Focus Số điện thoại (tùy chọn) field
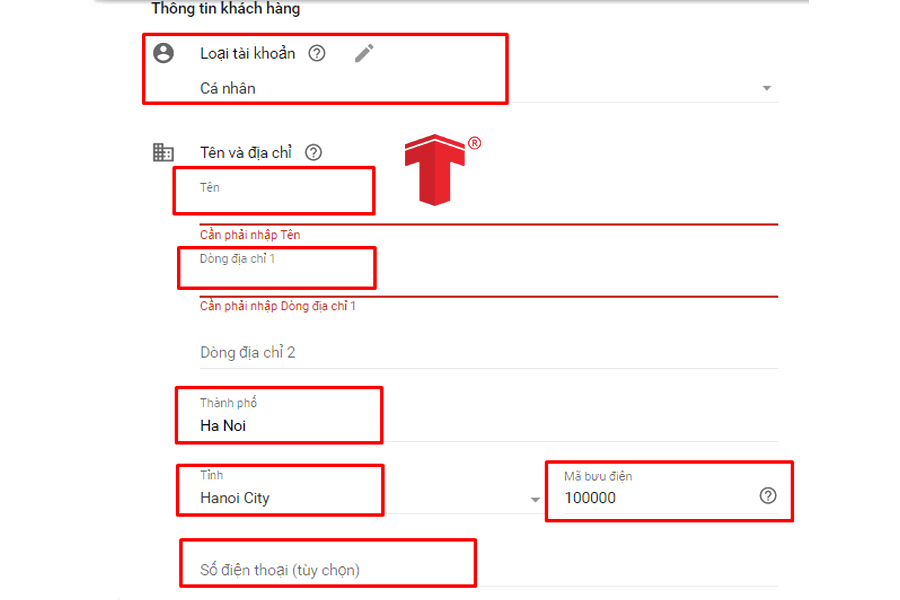This screenshot has width=900, height=600. [488, 570]
